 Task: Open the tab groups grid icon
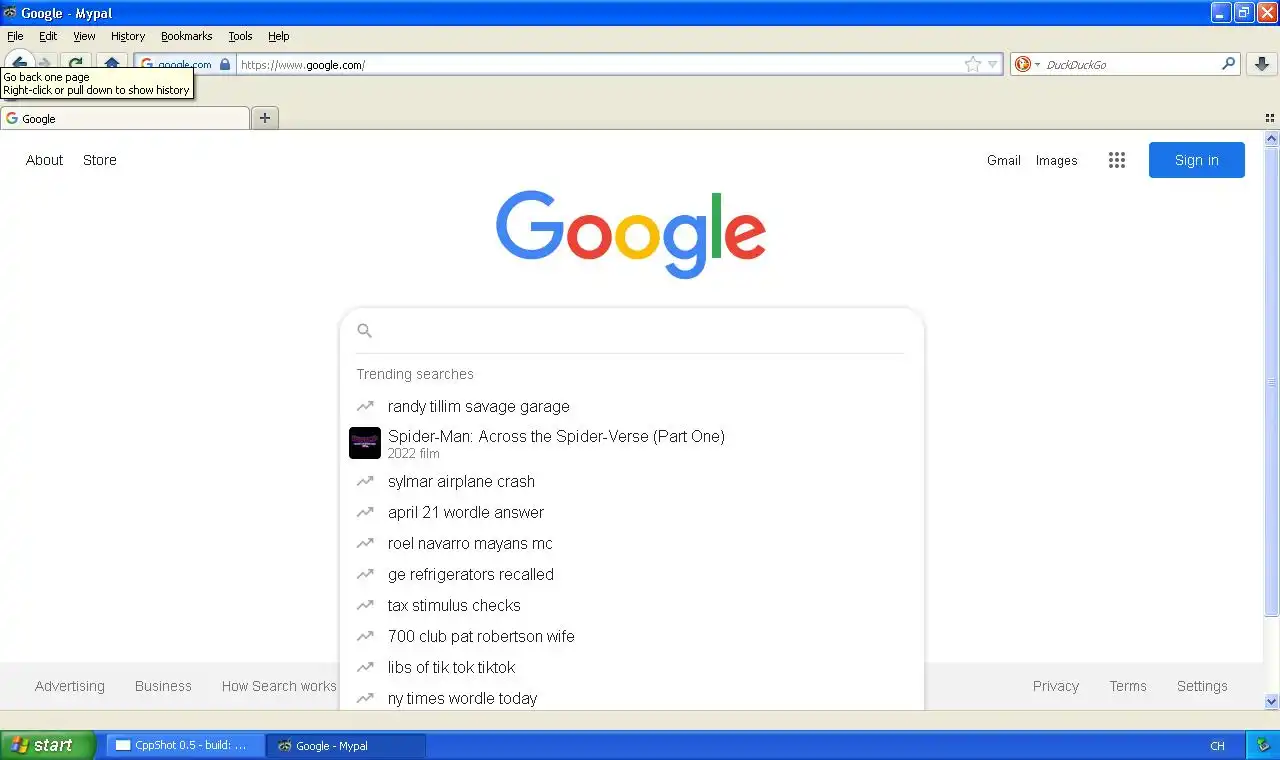(1270, 118)
